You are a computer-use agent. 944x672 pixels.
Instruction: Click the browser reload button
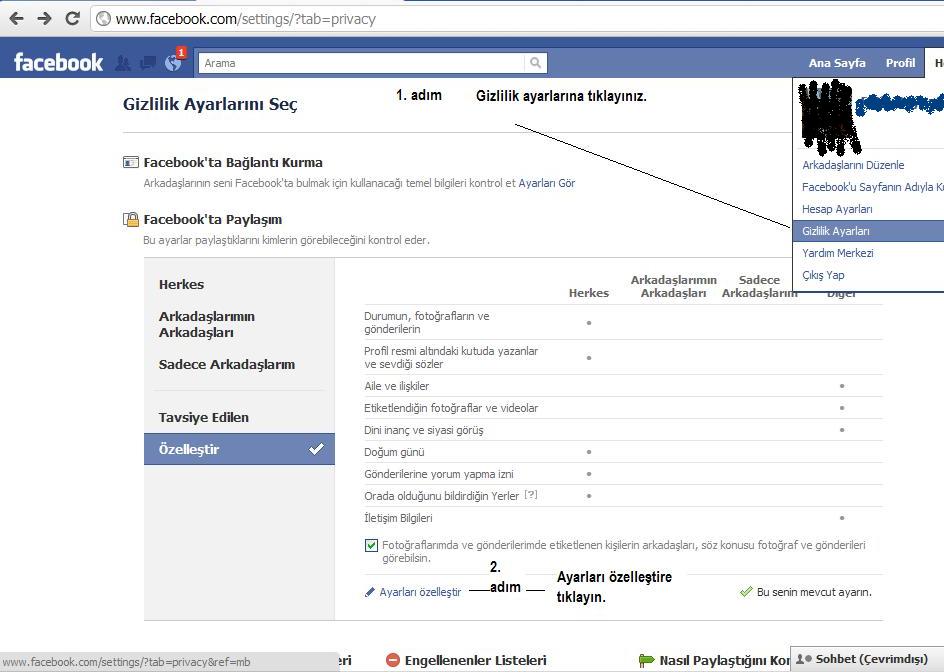pos(72,18)
